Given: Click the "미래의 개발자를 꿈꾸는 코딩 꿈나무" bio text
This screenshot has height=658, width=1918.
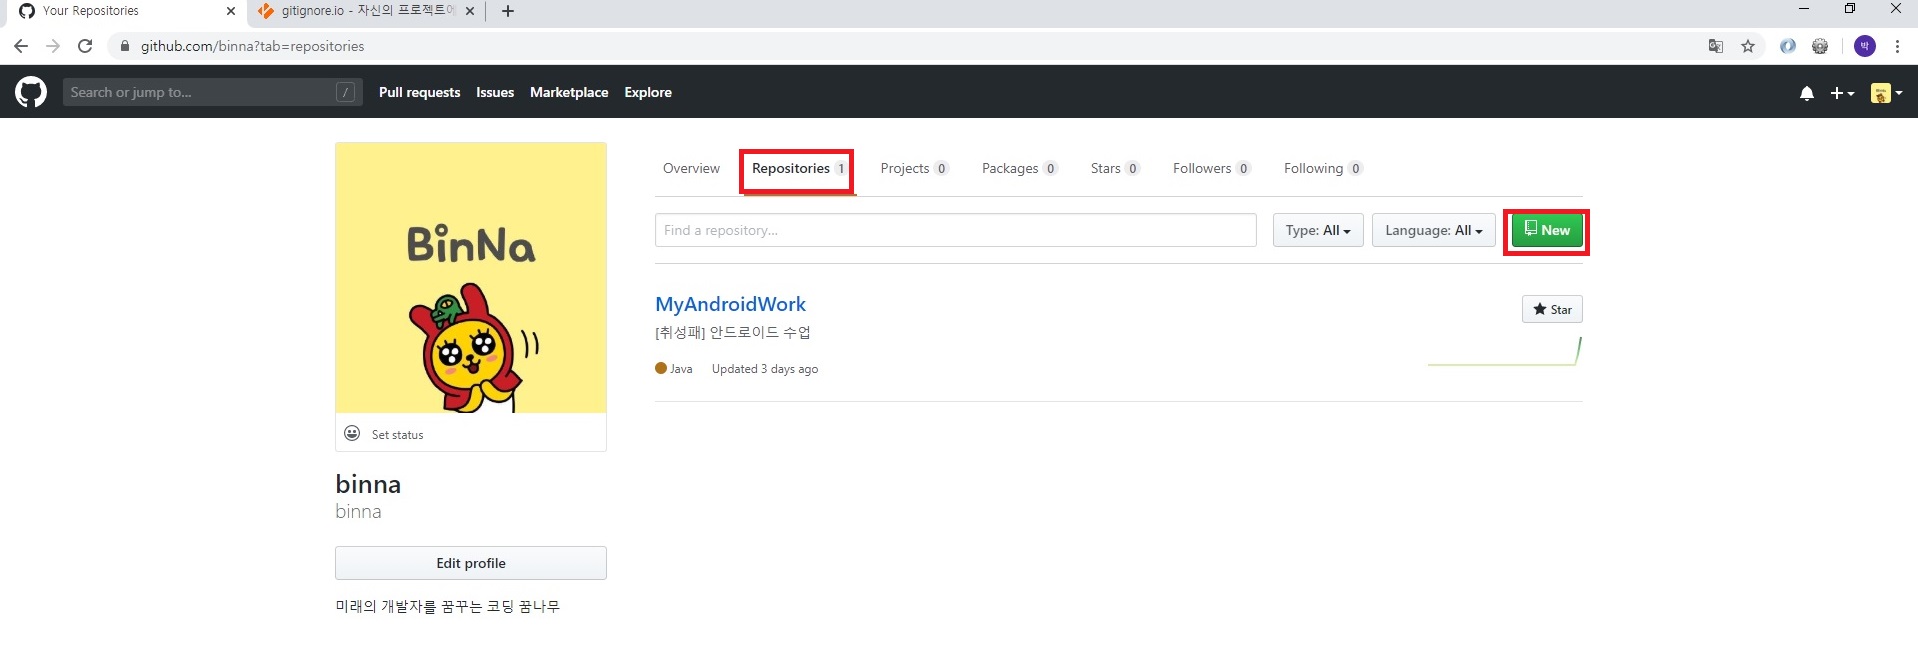Looking at the screenshot, I should click(x=447, y=606).
